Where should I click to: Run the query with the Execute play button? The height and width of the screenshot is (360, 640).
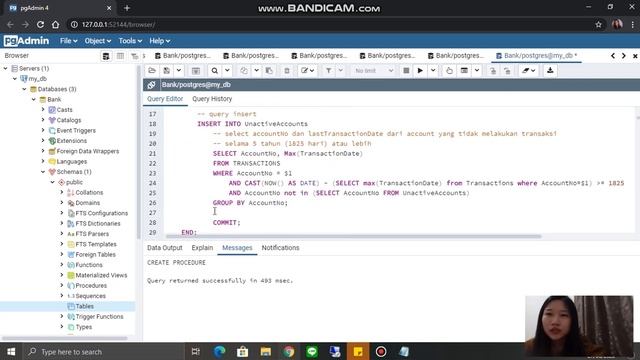[x=420, y=71]
